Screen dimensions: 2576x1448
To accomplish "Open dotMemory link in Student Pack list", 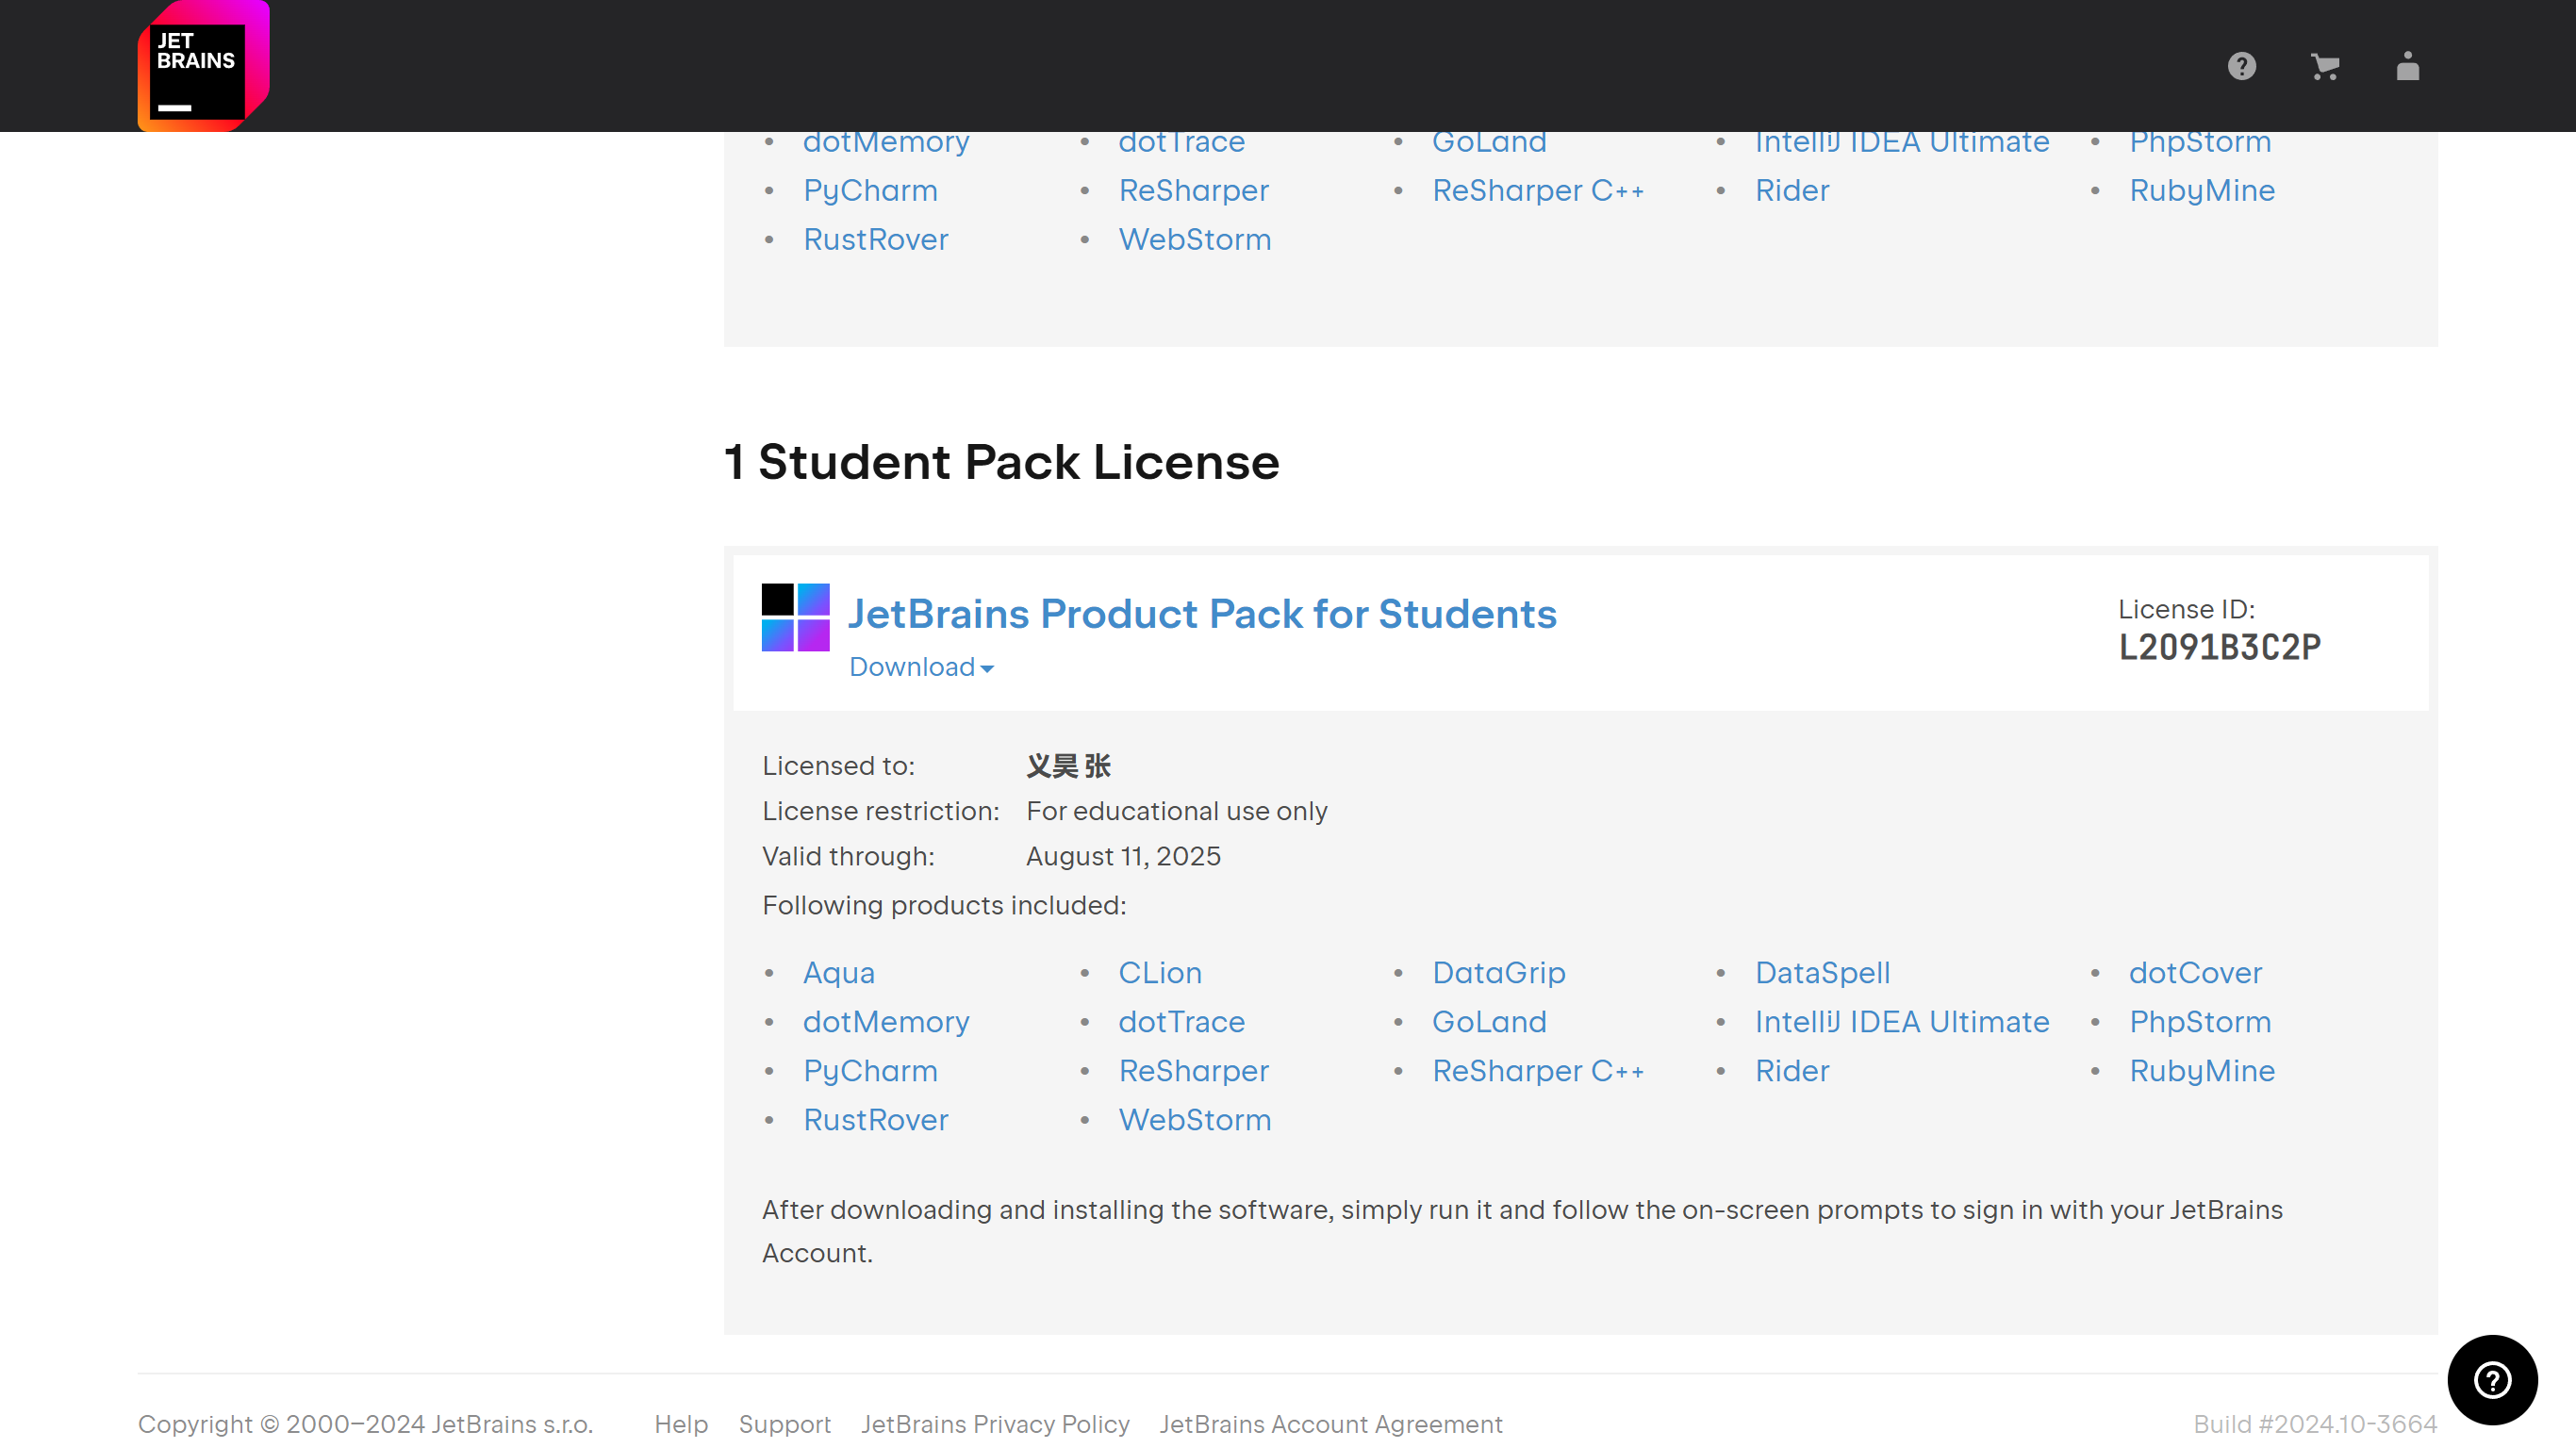I will pos(886,1021).
